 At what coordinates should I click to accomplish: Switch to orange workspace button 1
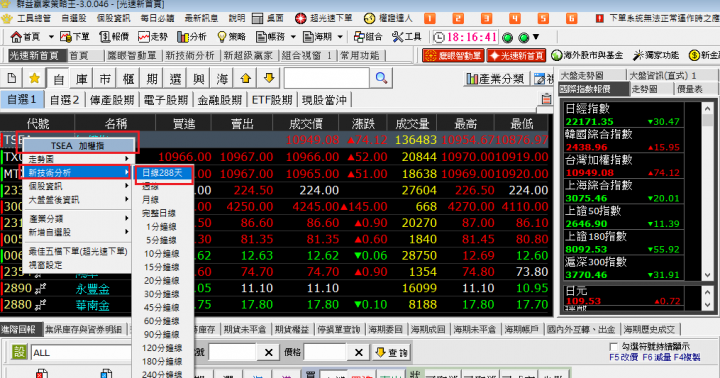click(429, 18)
